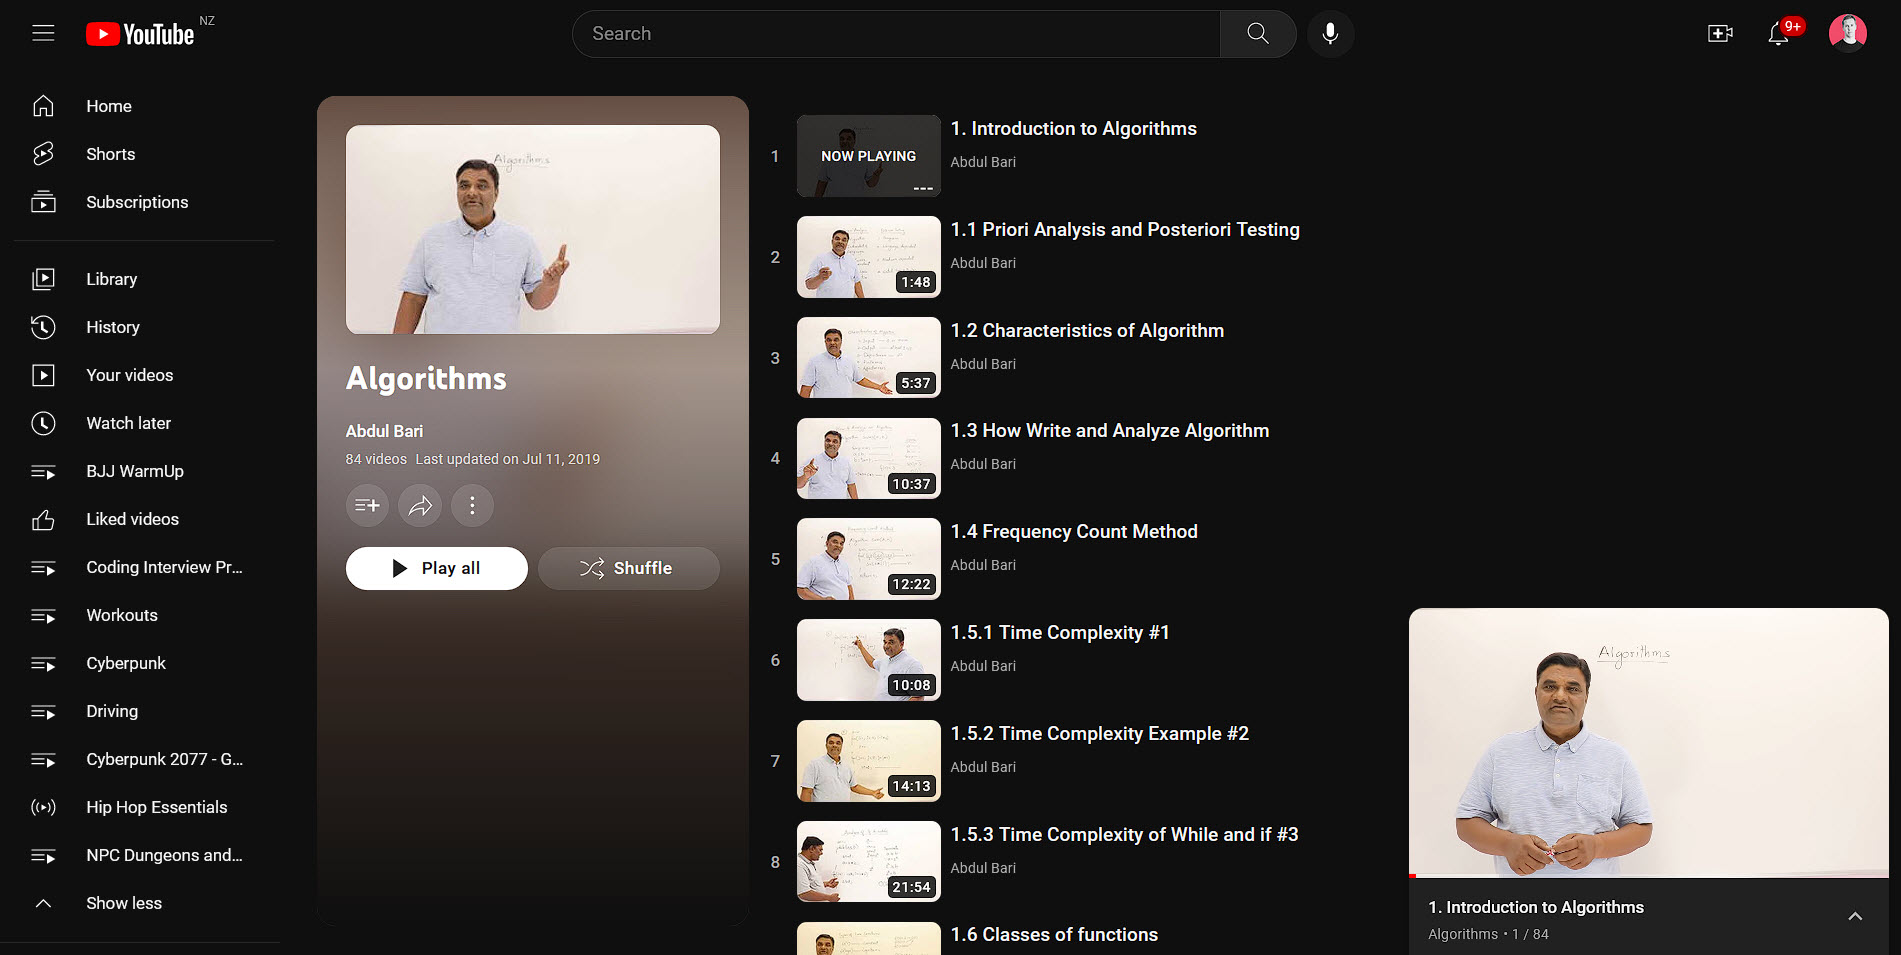Open title 1.2 Characteristics of Algorithm

[1087, 331]
